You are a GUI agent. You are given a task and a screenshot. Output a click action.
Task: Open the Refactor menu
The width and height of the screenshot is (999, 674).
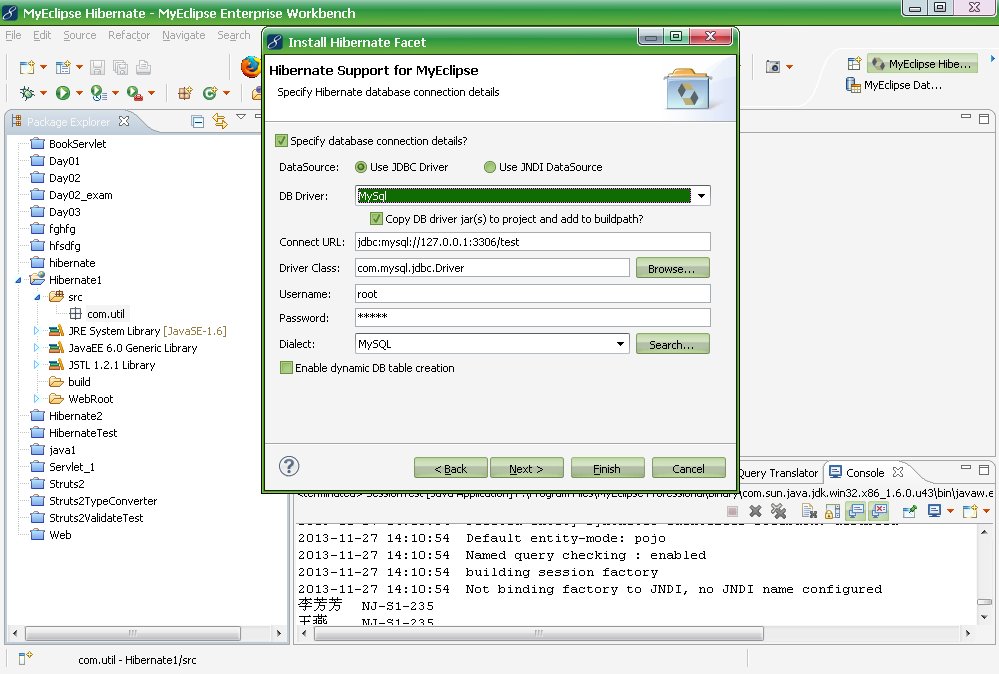pyautogui.click(x=129, y=35)
